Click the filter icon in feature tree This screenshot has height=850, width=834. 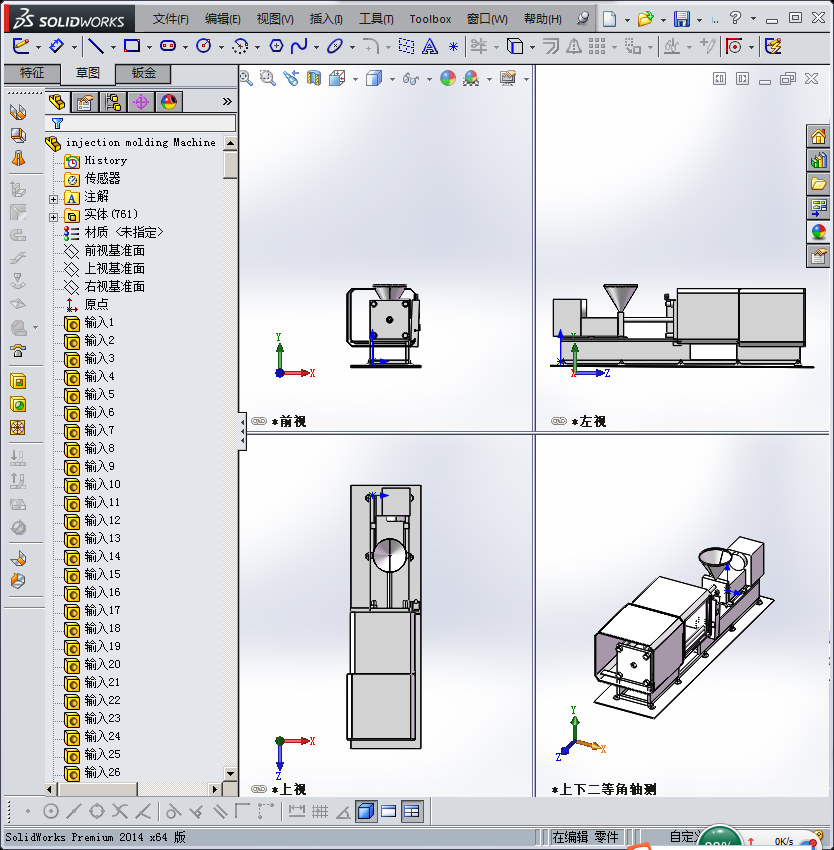57,123
